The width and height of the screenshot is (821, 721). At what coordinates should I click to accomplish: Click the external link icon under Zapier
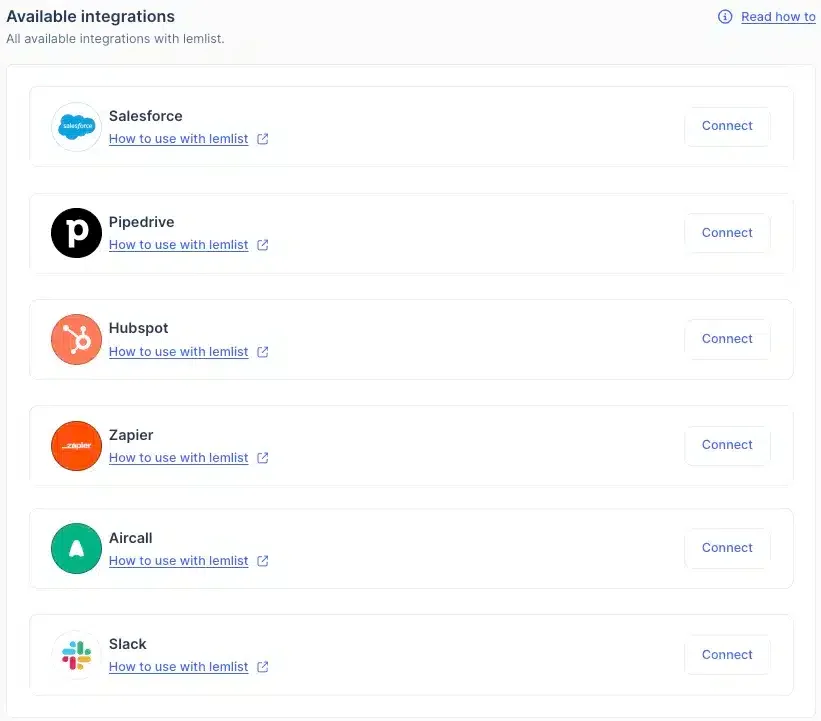click(x=263, y=458)
